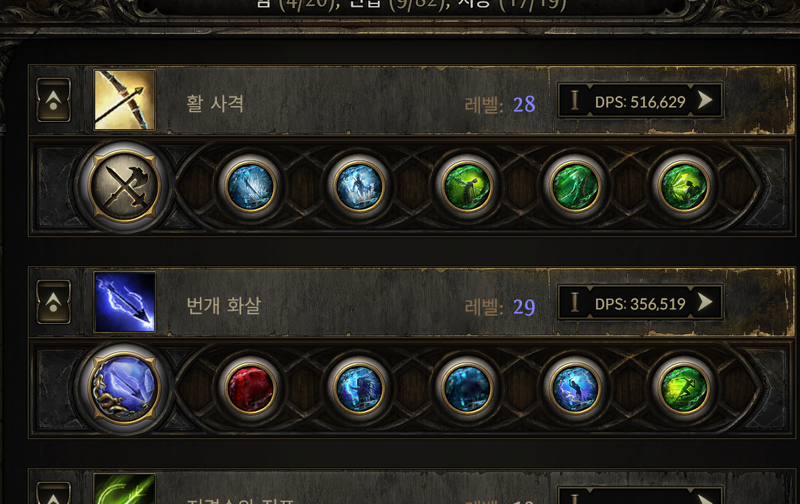Click last green support gem in bow shot row
The height and width of the screenshot is (504, 800).
pos(684,186)
